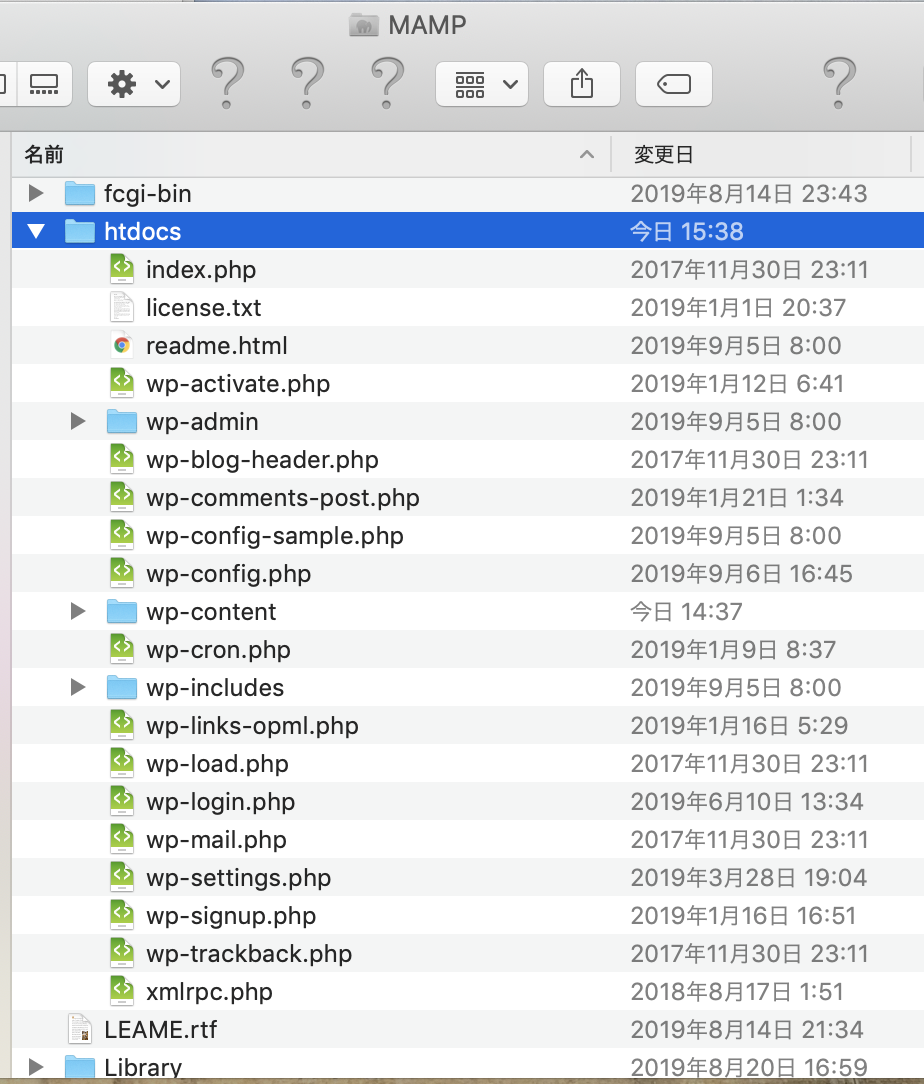Select the wp-signup.php file name
This screenshot has width=924, height=1084.
(232, 916)
